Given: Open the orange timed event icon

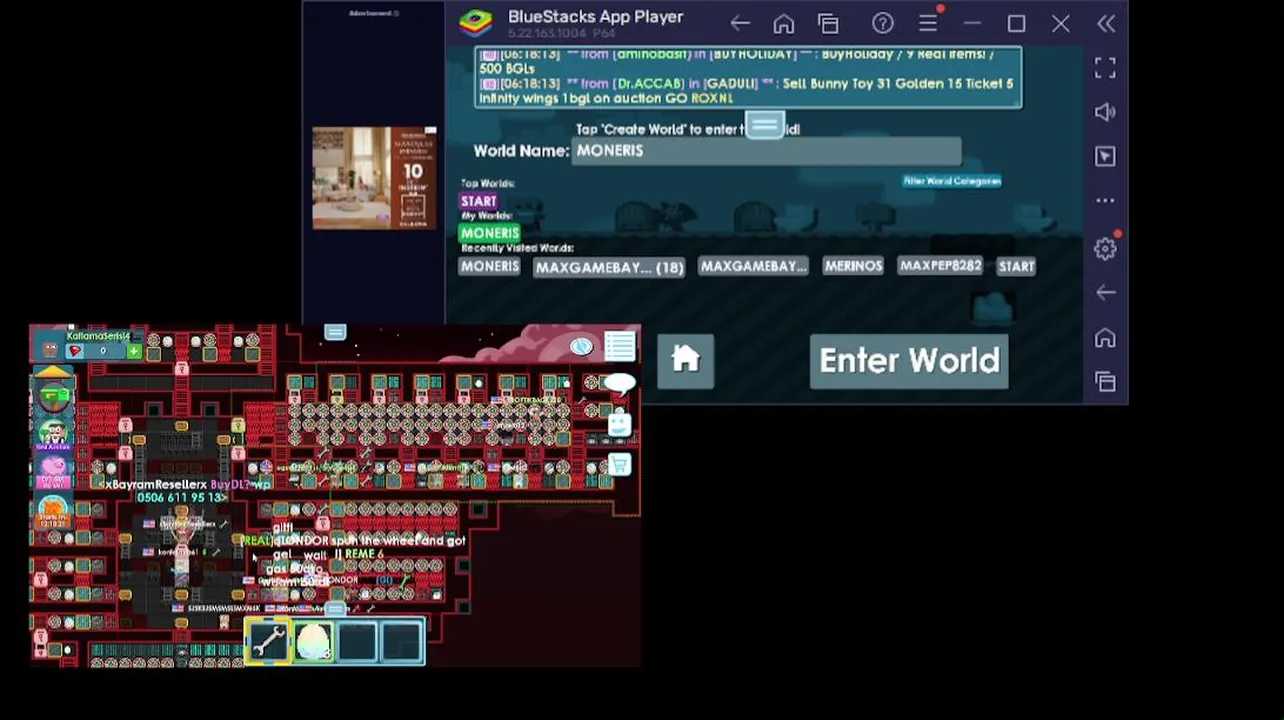Looking at the screenshot, I should point(53,511).
